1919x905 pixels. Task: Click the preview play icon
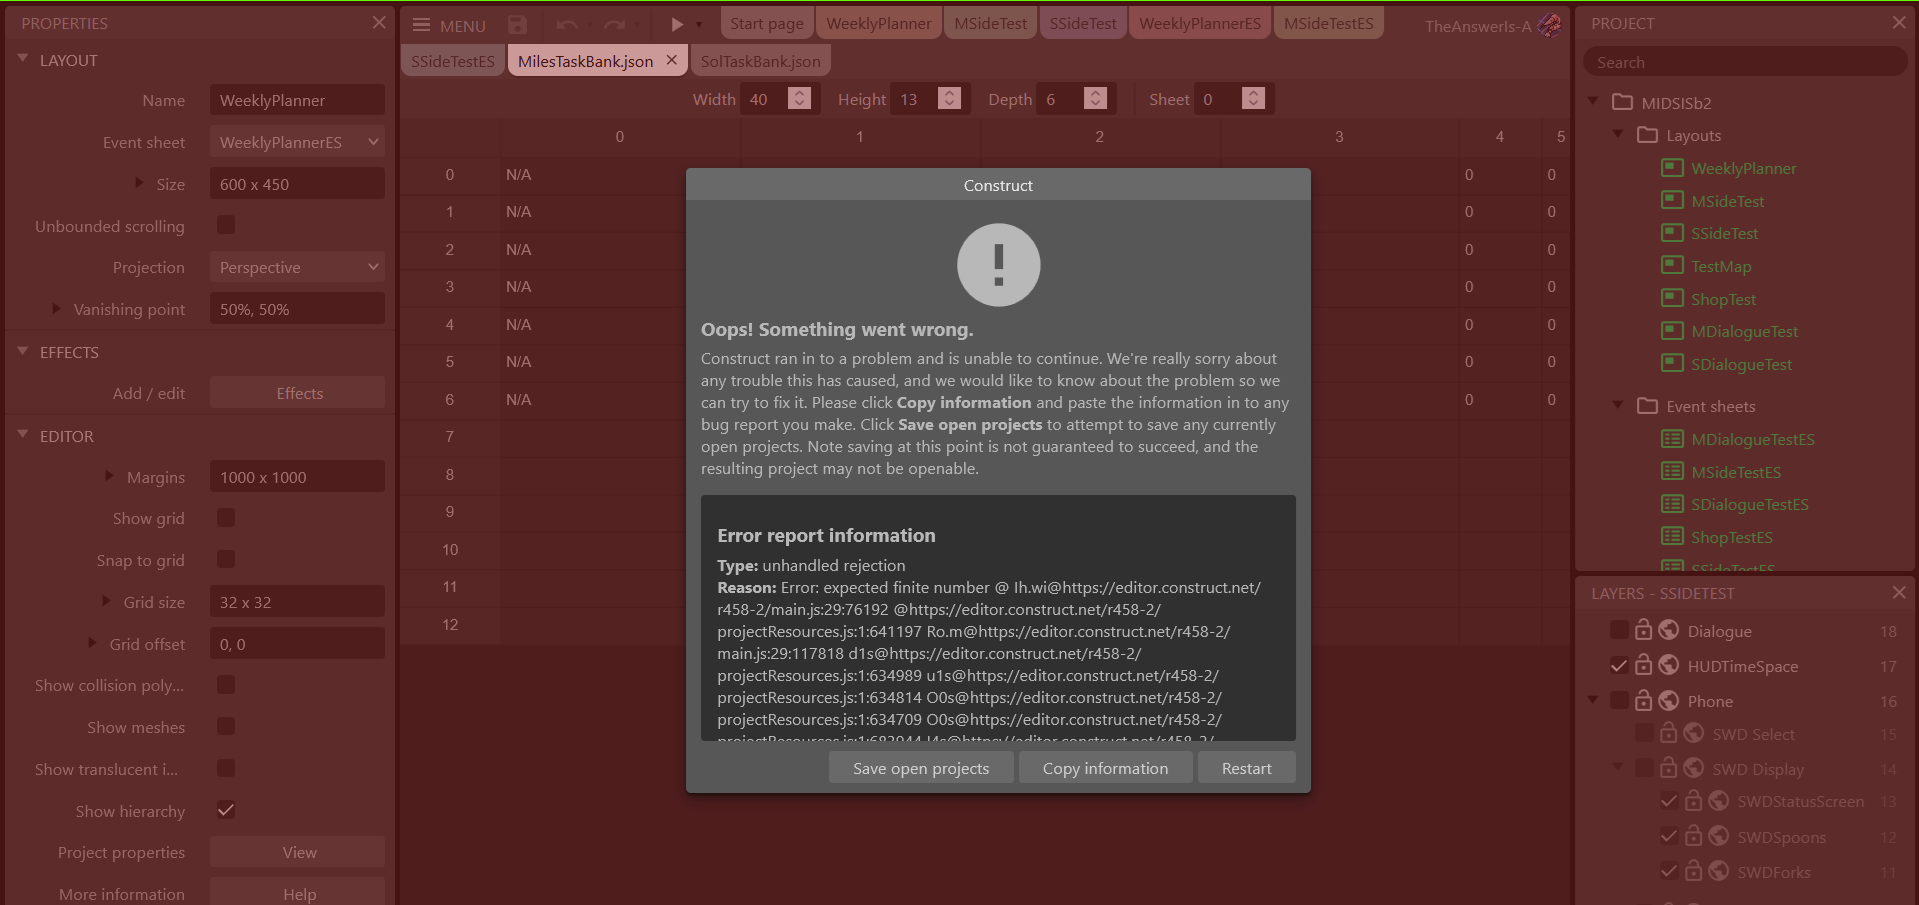click(676, 23)
